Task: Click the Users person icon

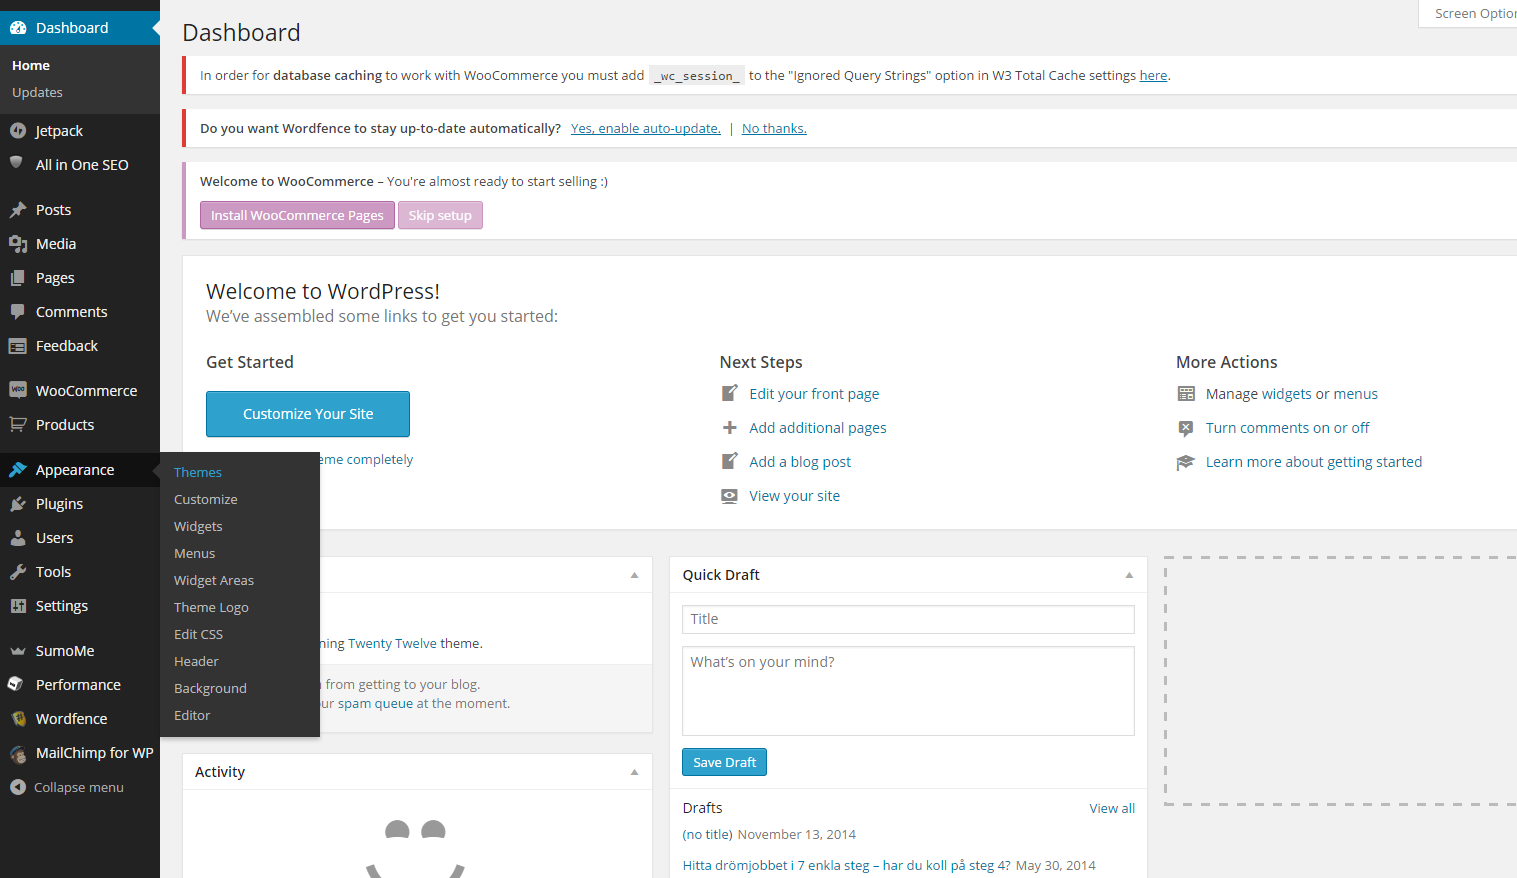Action: point(18,538)
